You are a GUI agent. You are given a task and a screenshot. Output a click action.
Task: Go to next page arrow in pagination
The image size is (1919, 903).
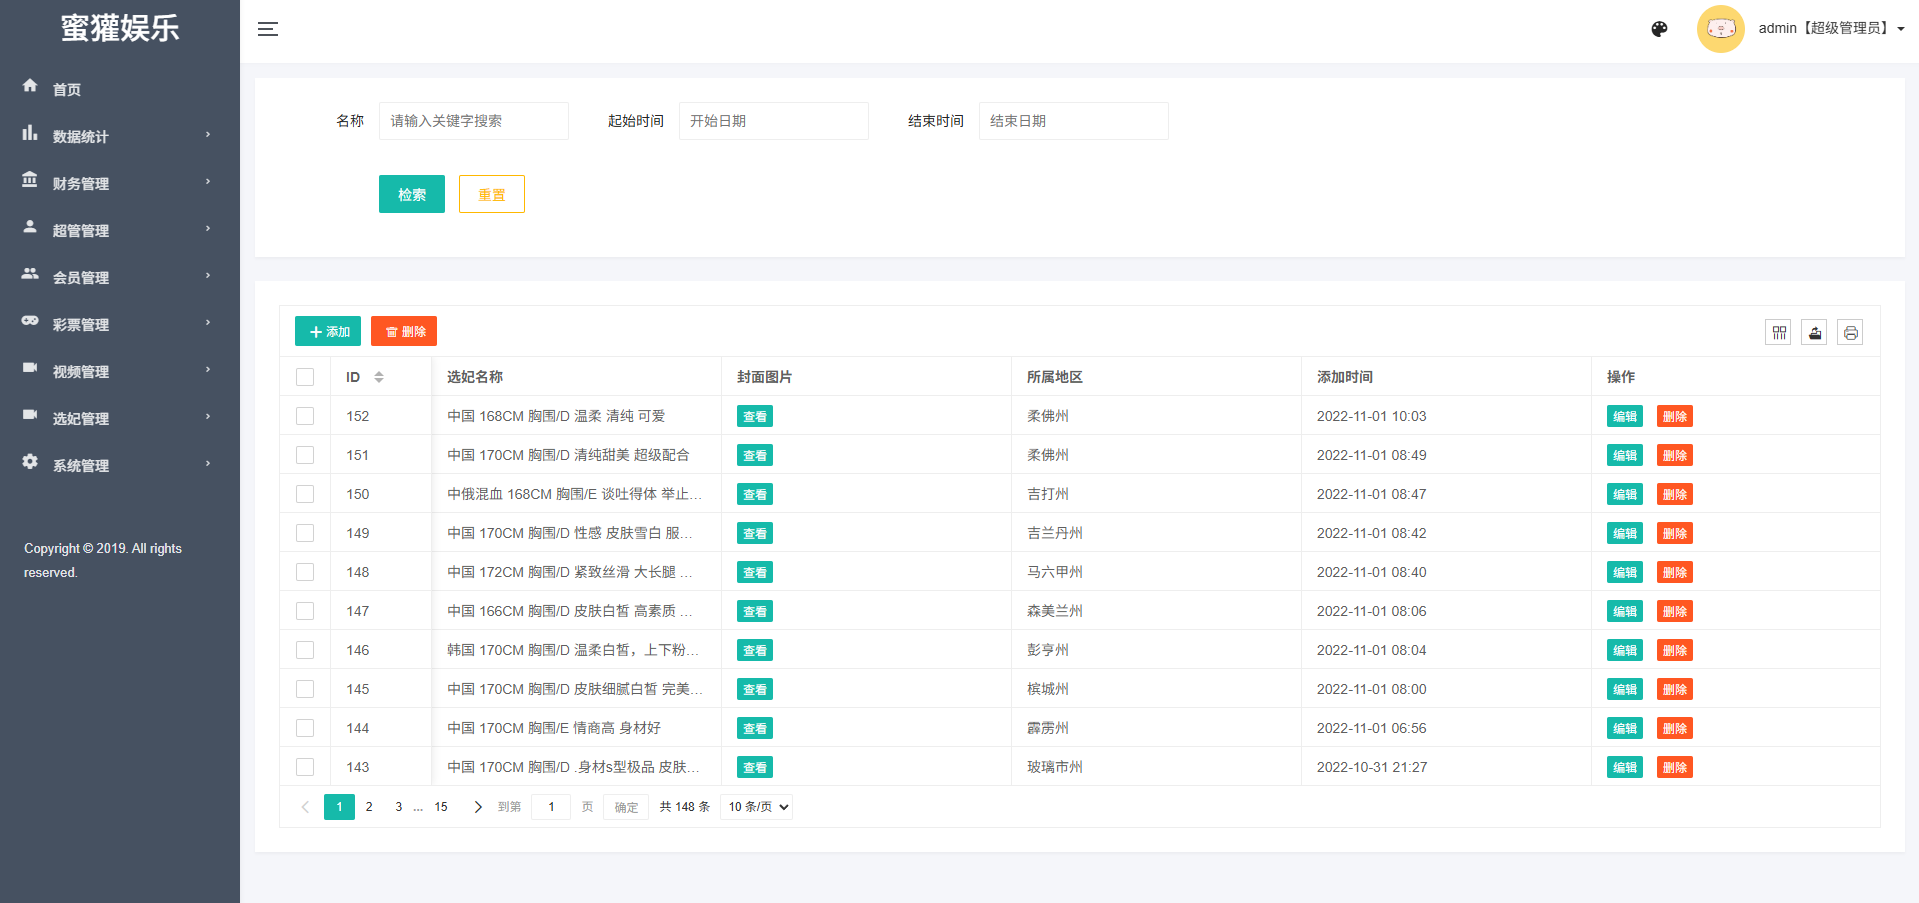[x=478, y=807]
